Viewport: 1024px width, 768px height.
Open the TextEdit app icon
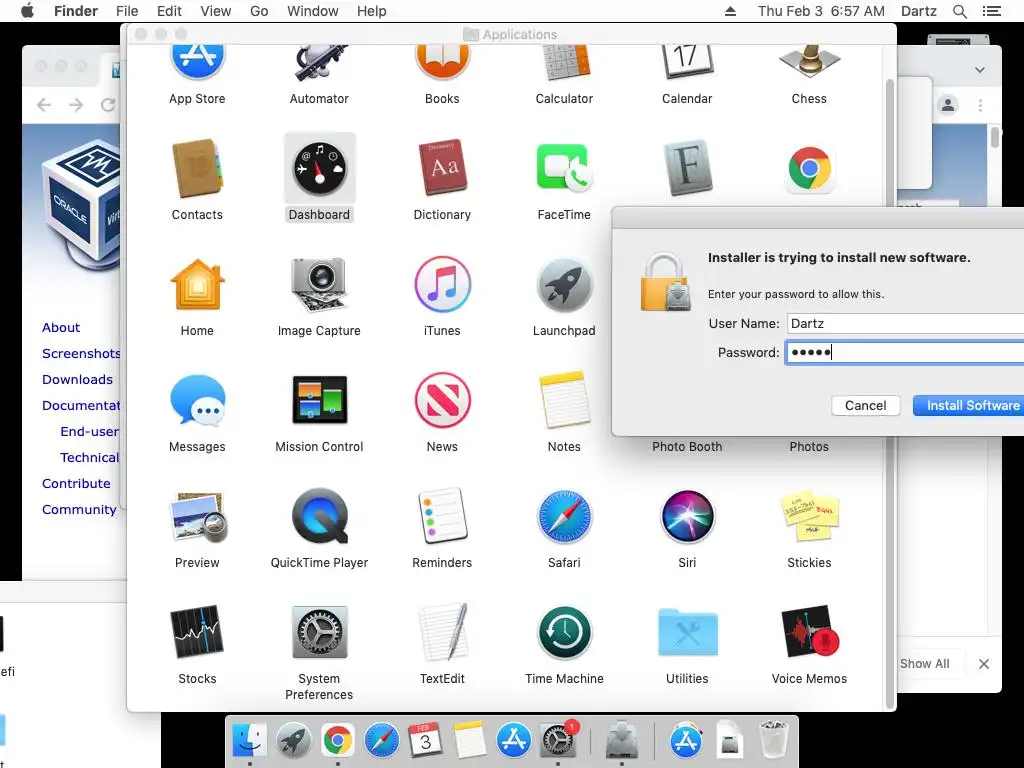pyautogui.click(x=442, y=632)
